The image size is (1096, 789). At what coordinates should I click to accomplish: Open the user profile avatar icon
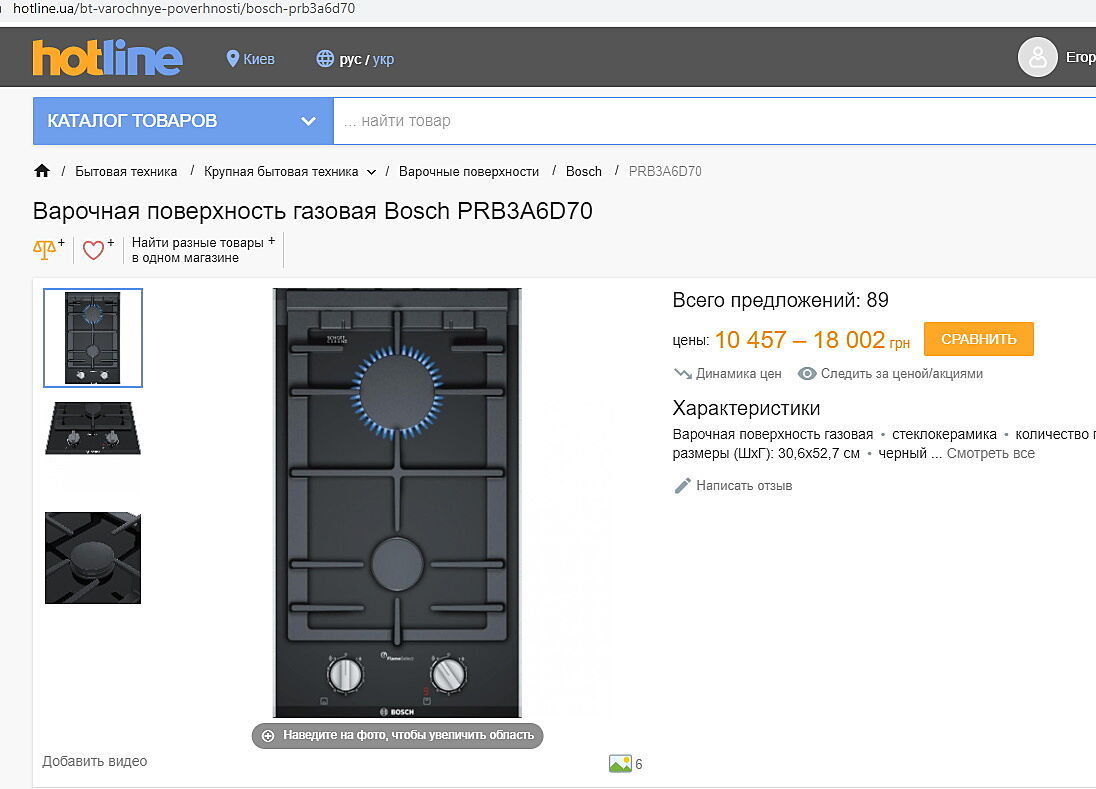click(x=1037, y=58)
